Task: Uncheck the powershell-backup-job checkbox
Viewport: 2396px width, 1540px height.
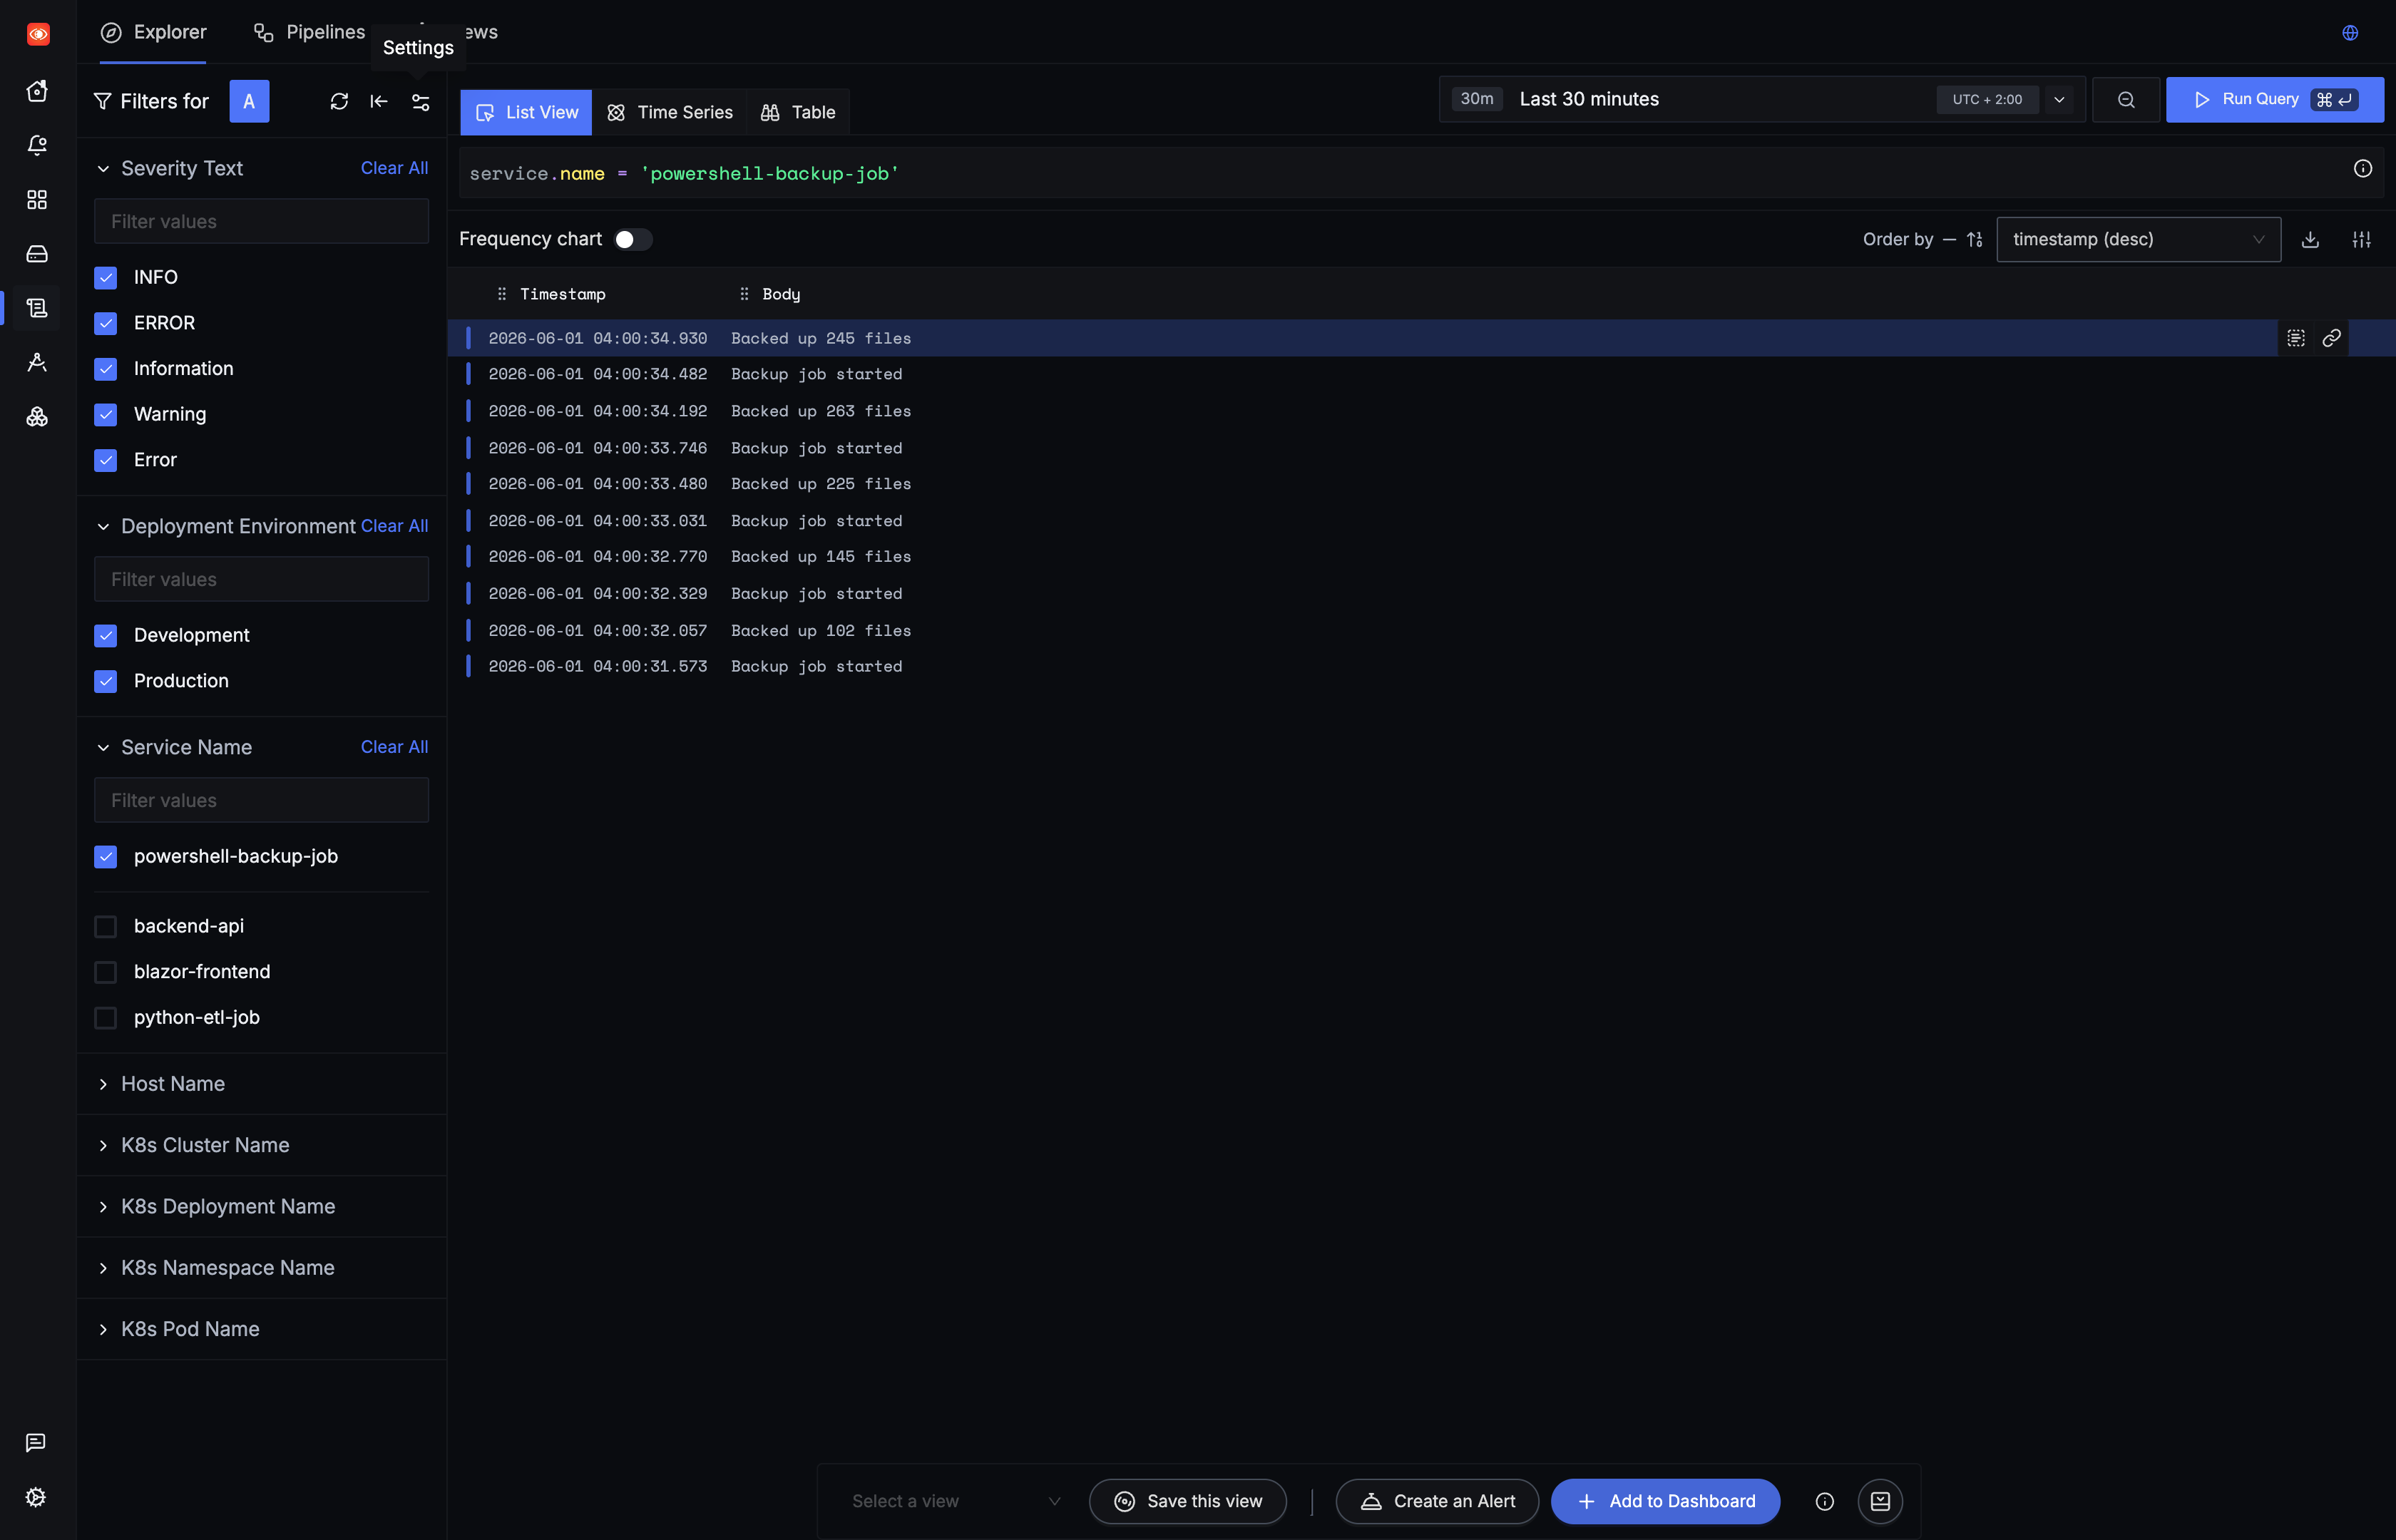Action: (105, 857)
